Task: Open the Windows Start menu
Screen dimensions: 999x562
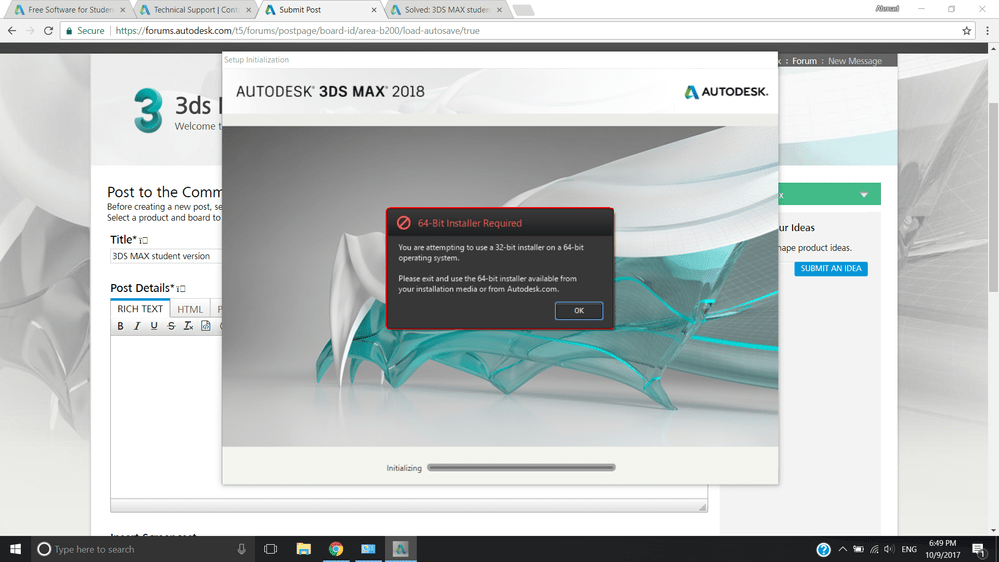Action: coord(15,549)
